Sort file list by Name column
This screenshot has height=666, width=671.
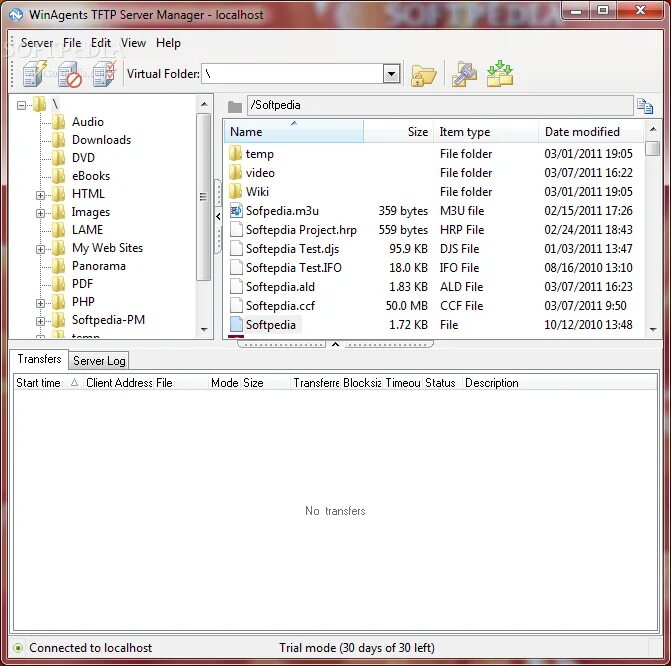tap(294, 131)
